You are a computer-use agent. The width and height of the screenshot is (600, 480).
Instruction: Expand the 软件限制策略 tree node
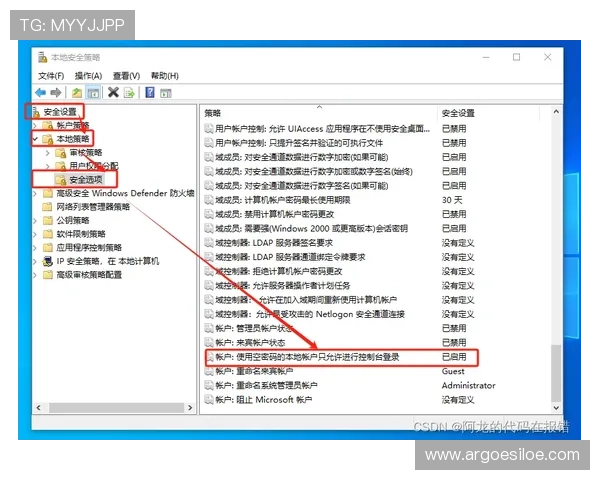click(x=35, y=234)
